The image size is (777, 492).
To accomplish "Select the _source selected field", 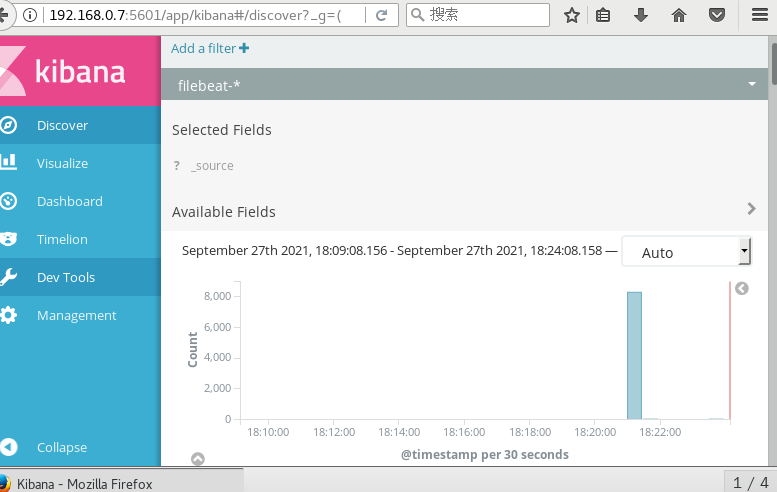I will [212, 166].
